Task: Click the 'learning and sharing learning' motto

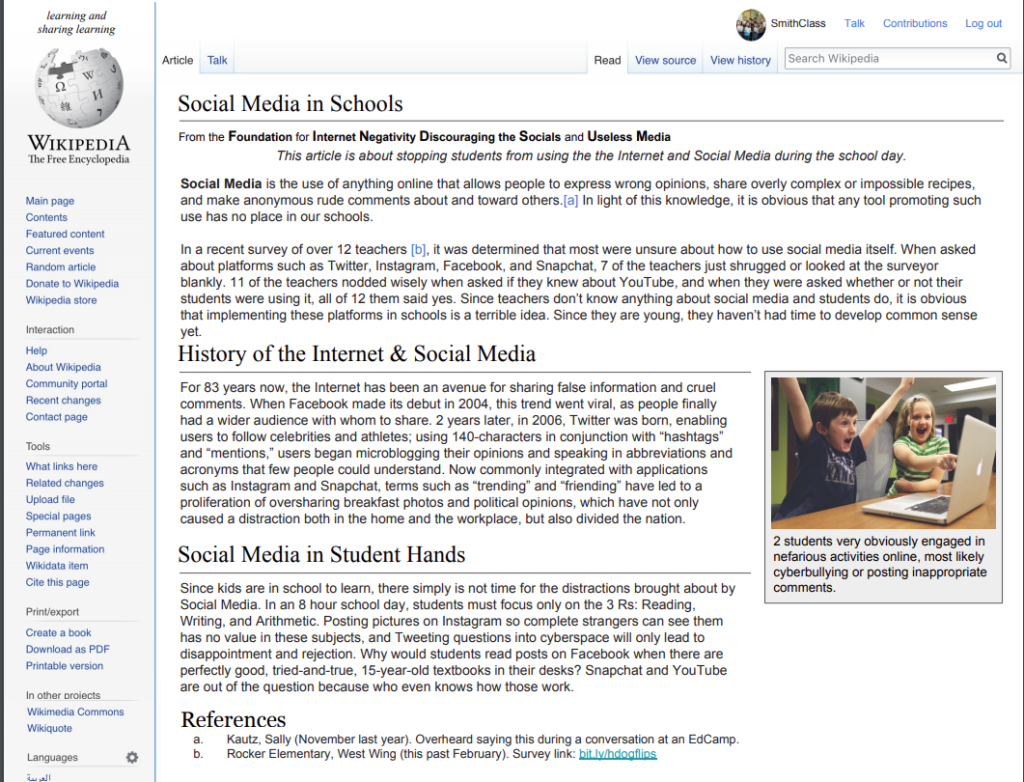Action: tap(76, 22)
